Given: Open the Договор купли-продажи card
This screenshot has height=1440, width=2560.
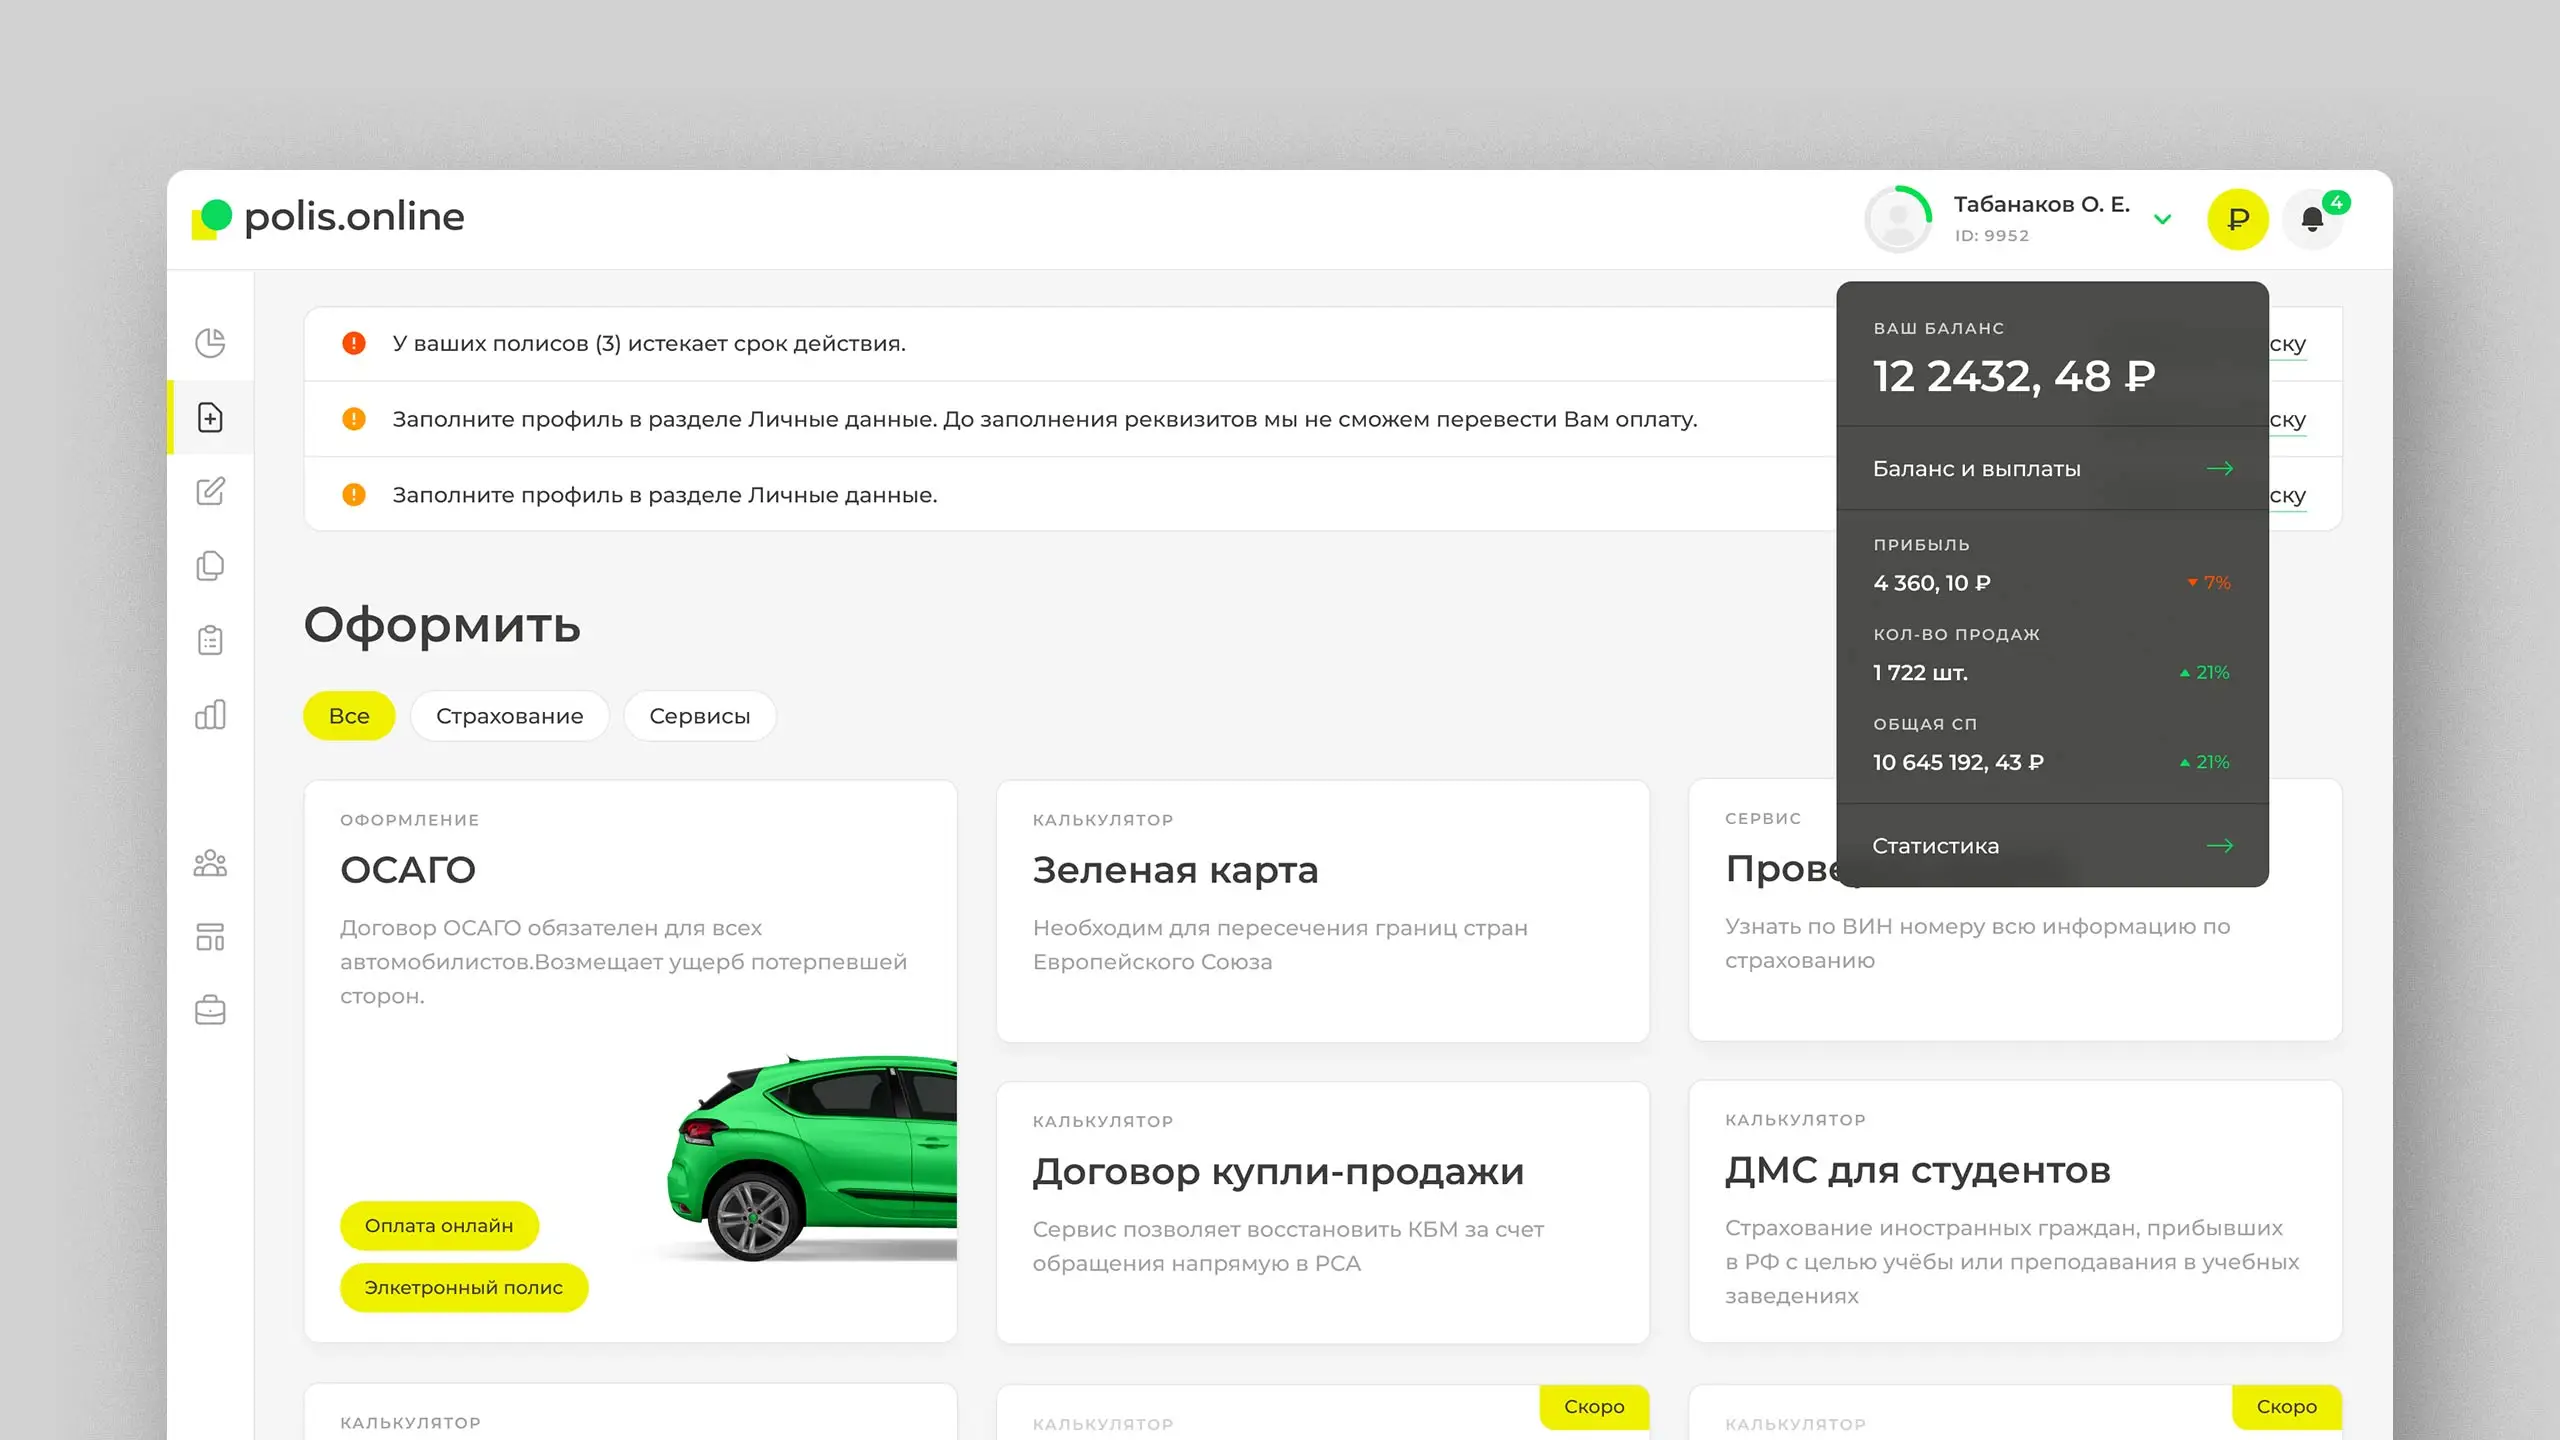Looking at the screenshot, I should pos(1323,1213).
